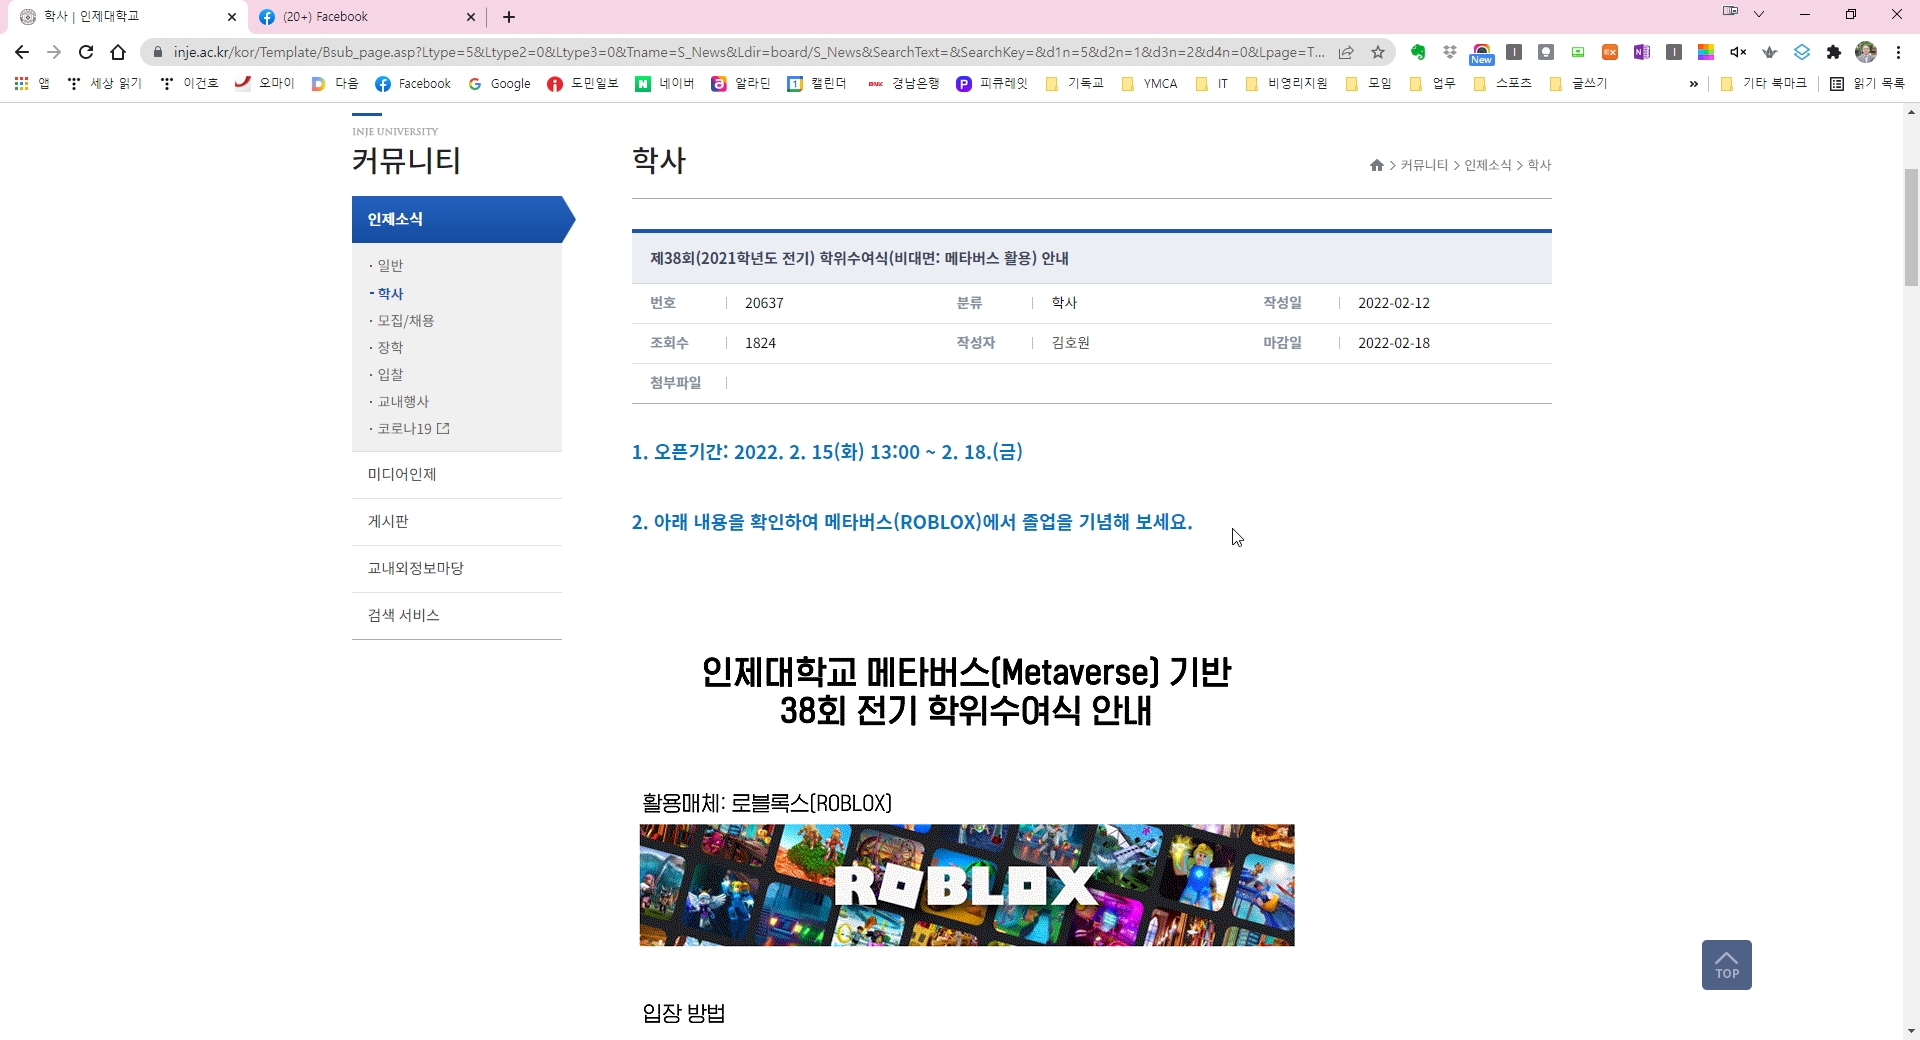Open the 오마이 bookmark
Screen dimensions: 1920x1040
click(264, 83)
